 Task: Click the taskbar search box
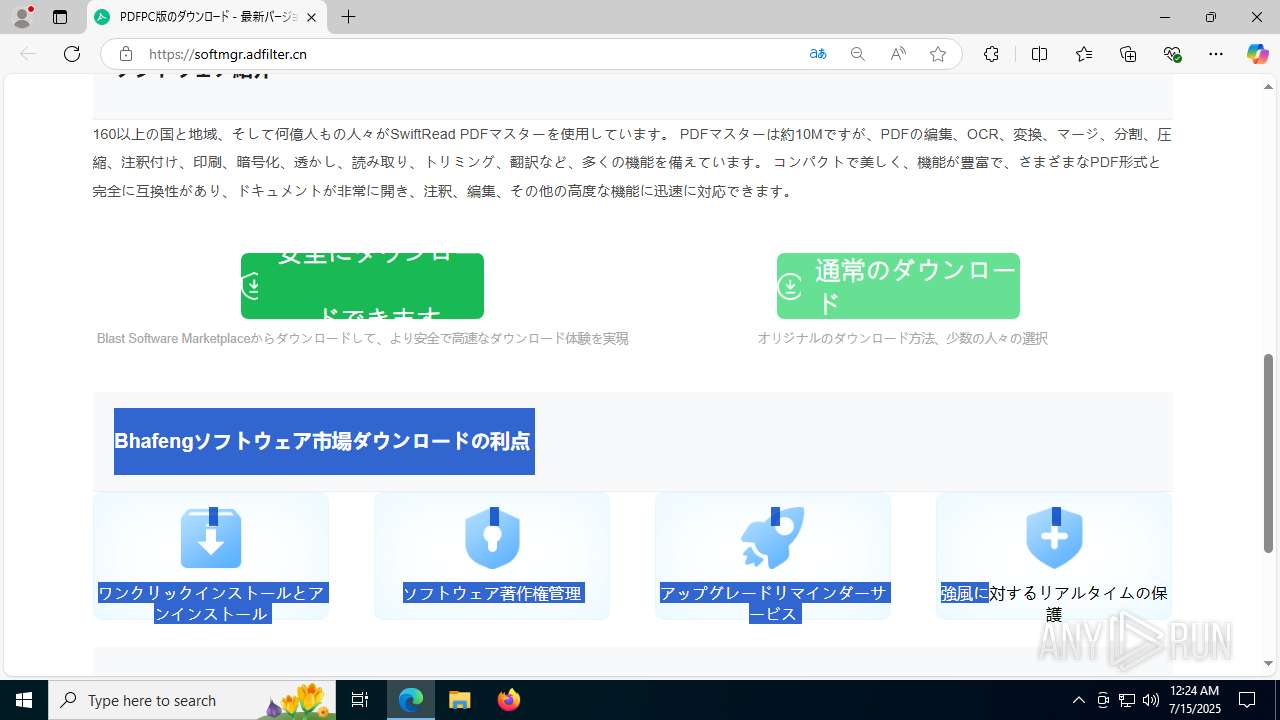pos(192,700)
